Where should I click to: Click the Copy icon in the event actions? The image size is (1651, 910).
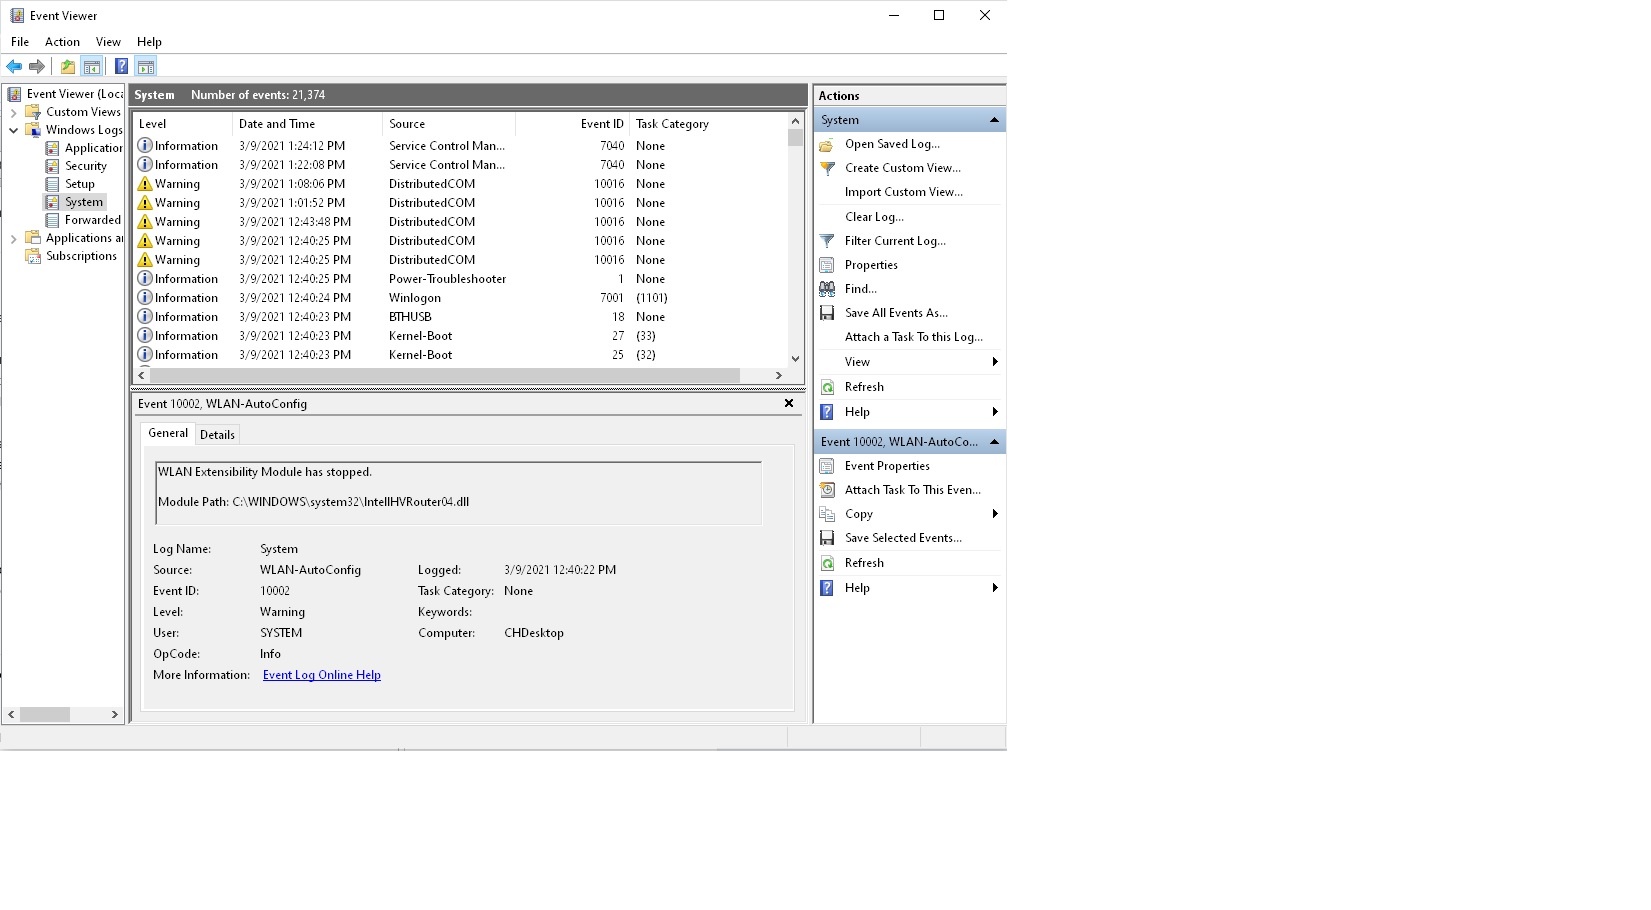827,514
